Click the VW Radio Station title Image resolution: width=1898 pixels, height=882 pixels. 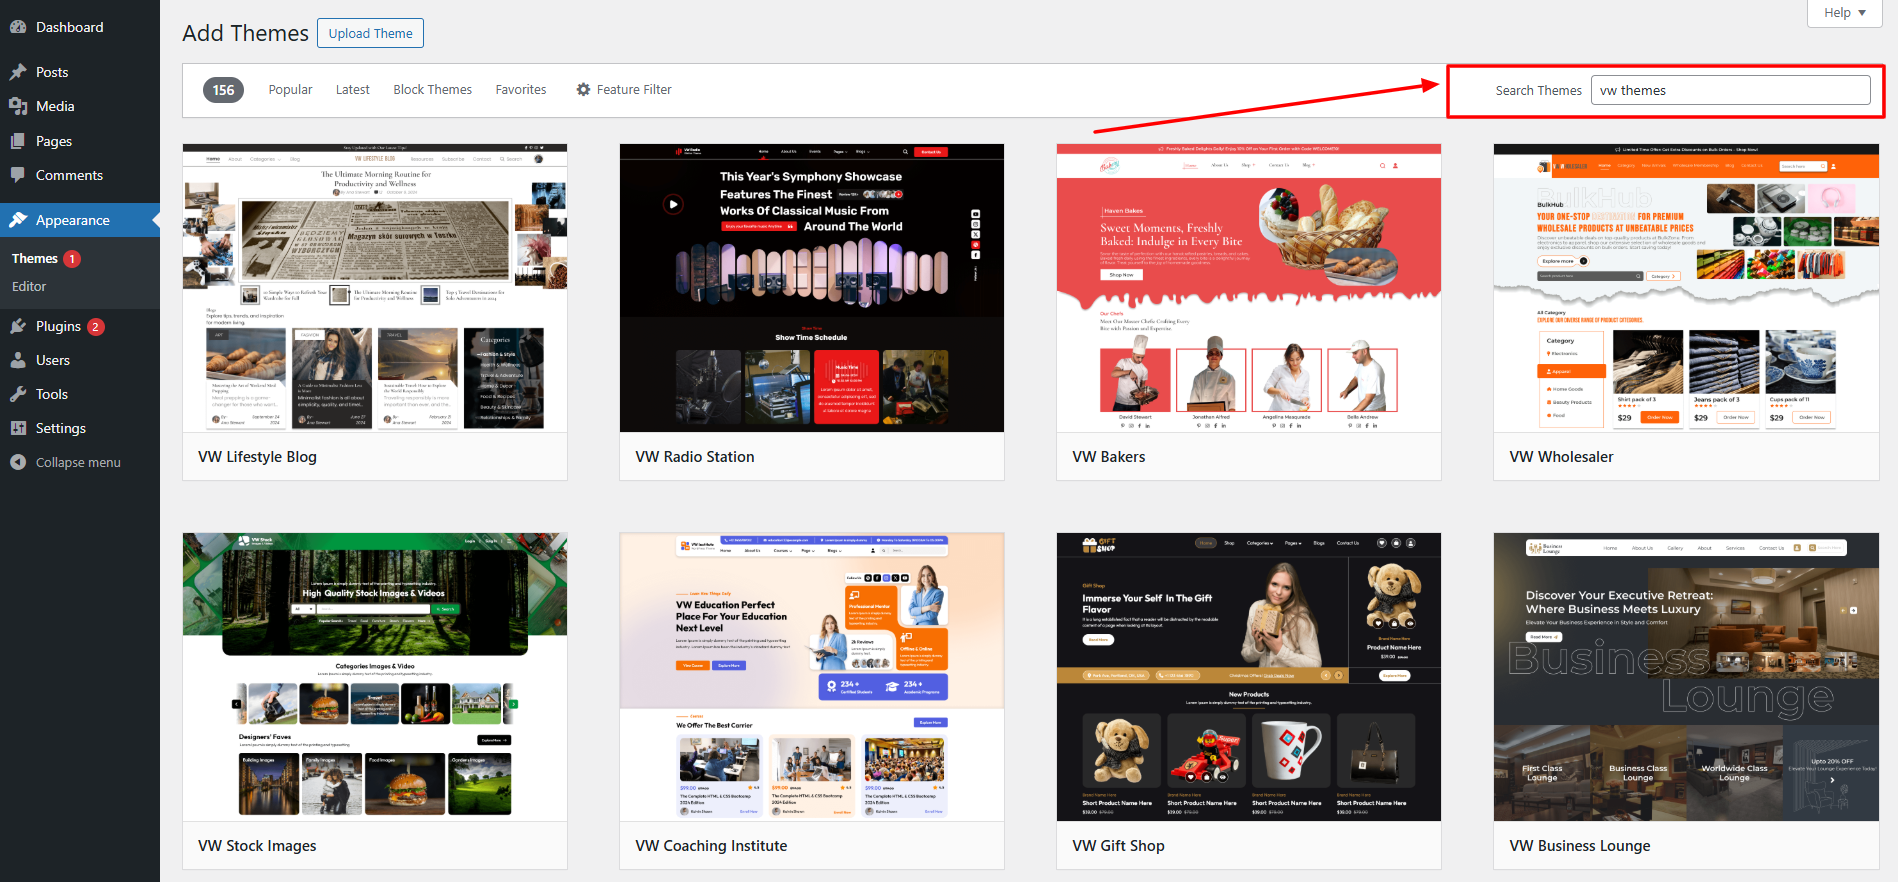point(695,457)
